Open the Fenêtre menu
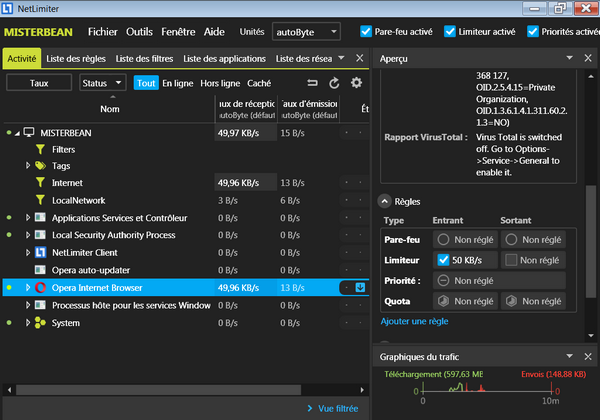This screenshot has width=600, height=420. [178, 32]
